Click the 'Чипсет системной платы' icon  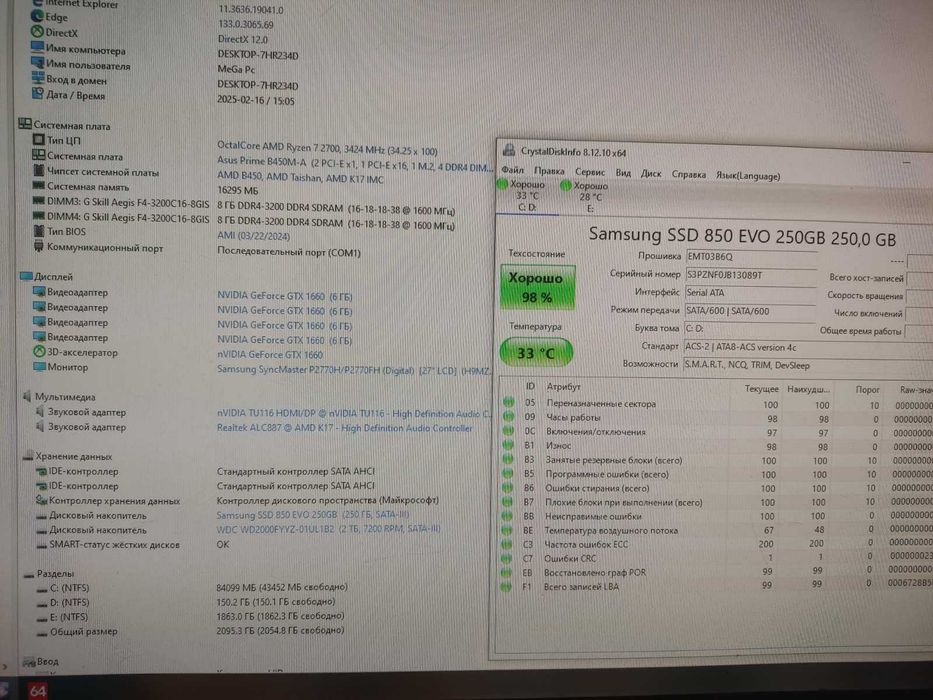click(x=39, y=171)
